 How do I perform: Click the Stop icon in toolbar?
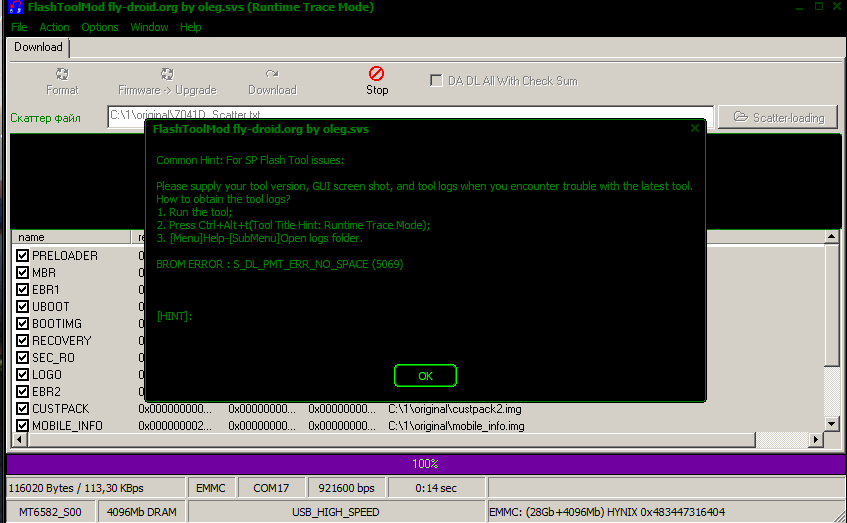[376, 74]
